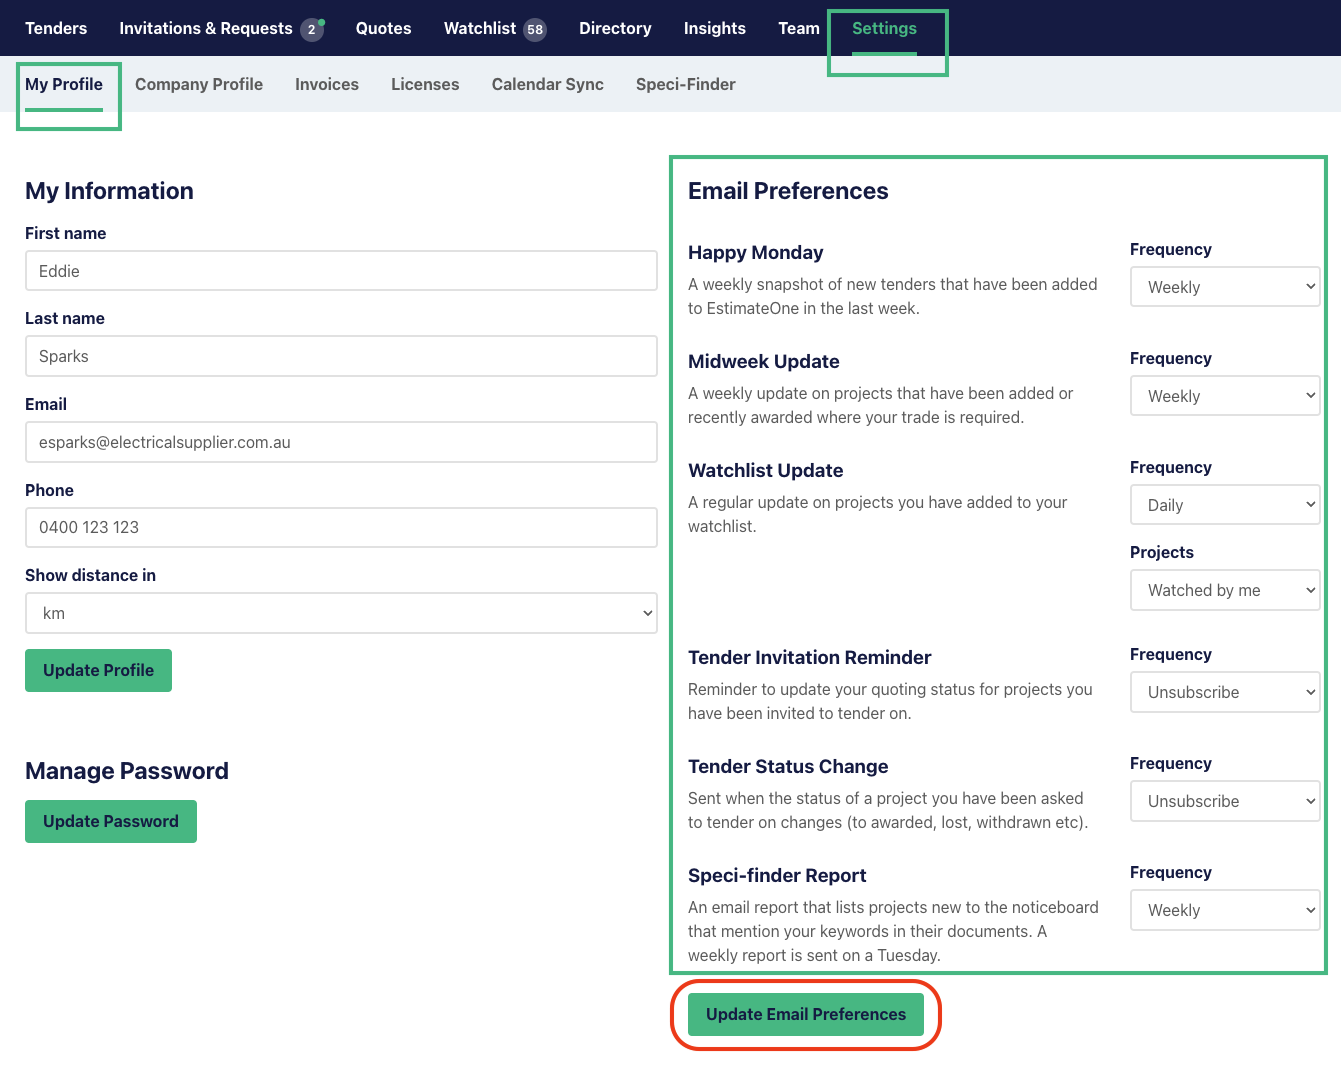Open Watchlist Update frequency dropdown set to Daily
Viewport: 1341px width, 1067px height.
[x=1225, y=505]
